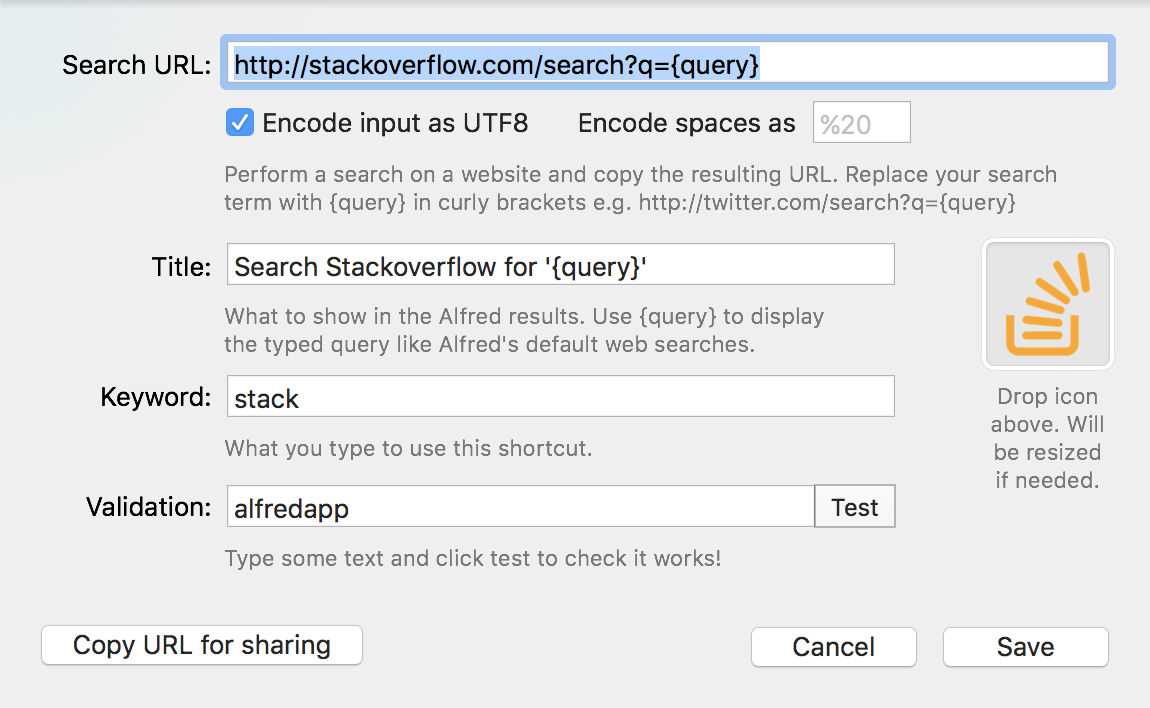Focus the Keyword field containing stack
The image size is (1150, 708).
[x=560, y=397]
